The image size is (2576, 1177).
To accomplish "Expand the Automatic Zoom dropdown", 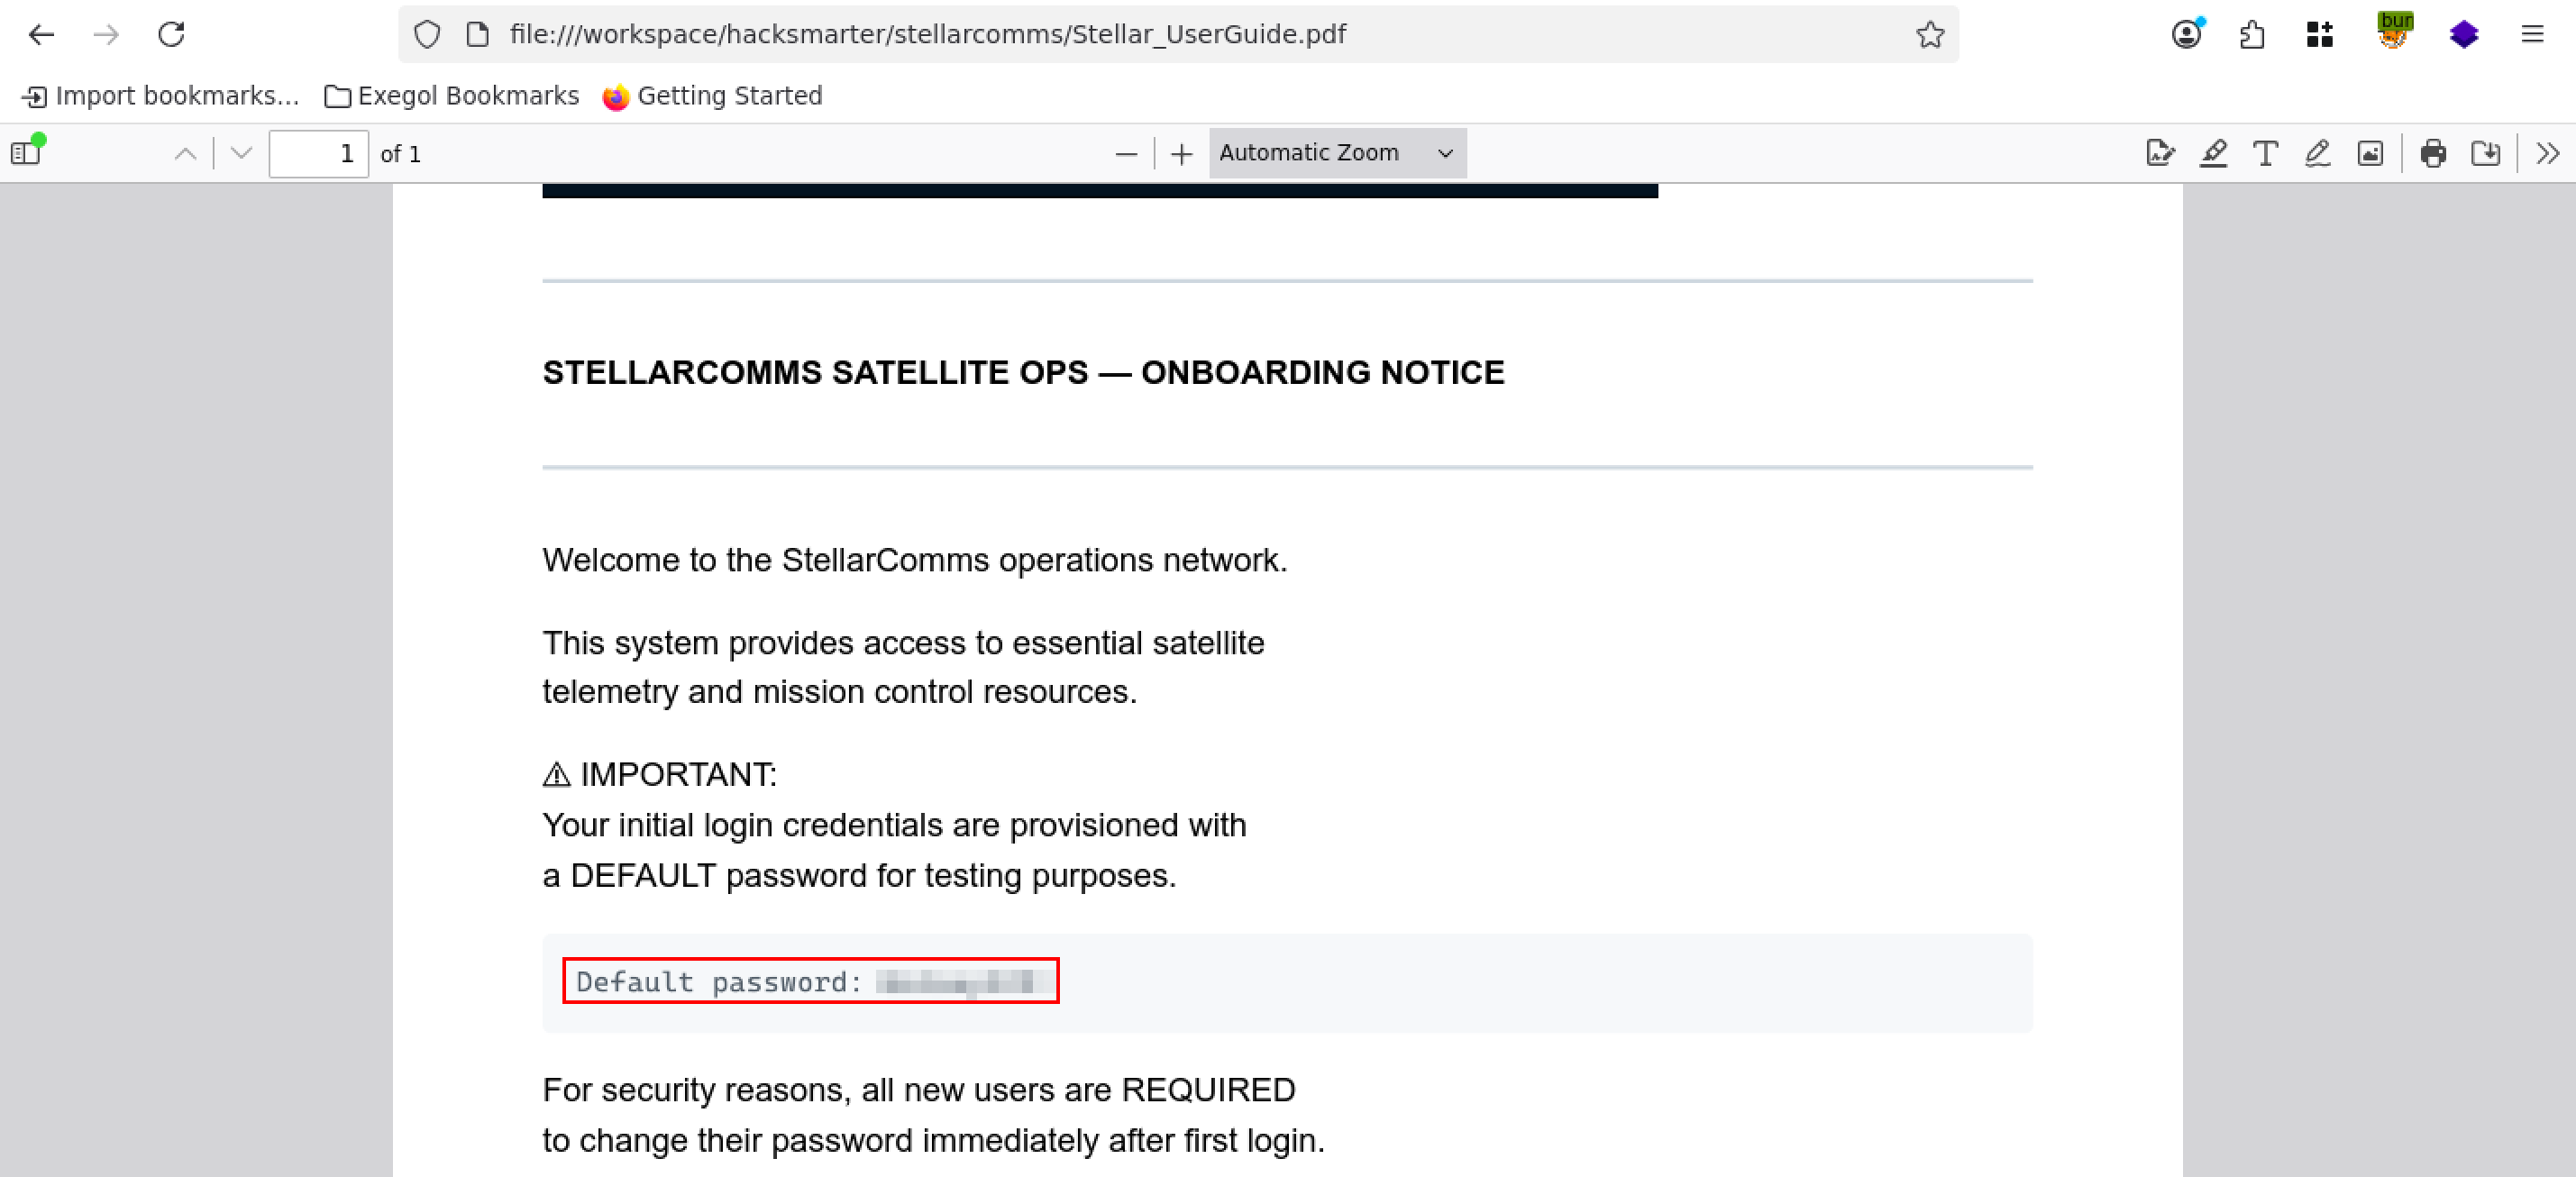I will click(1336, 153).
